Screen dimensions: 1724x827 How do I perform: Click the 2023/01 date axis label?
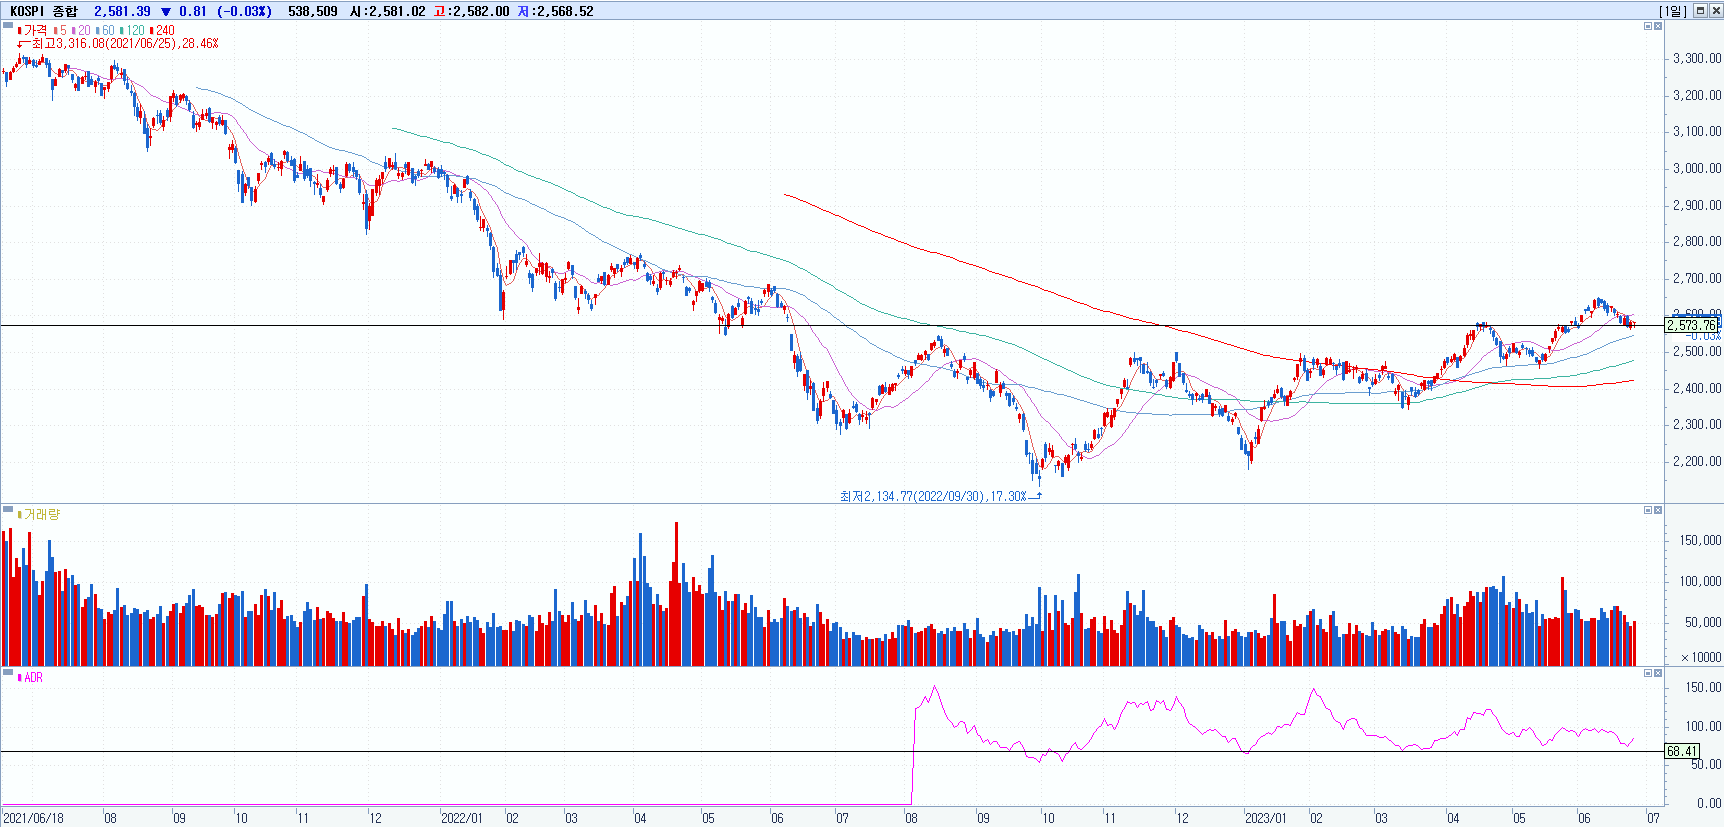1265,818
